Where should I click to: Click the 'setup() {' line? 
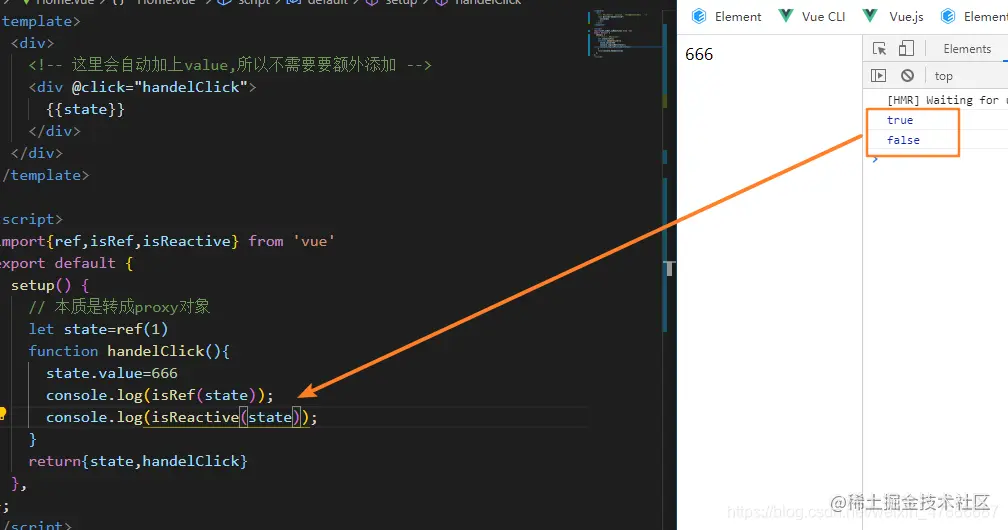coord(50,285)
